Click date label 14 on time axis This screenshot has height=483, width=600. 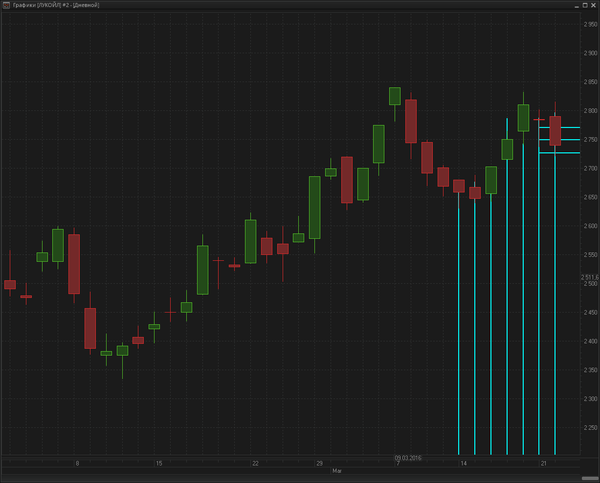463,463
